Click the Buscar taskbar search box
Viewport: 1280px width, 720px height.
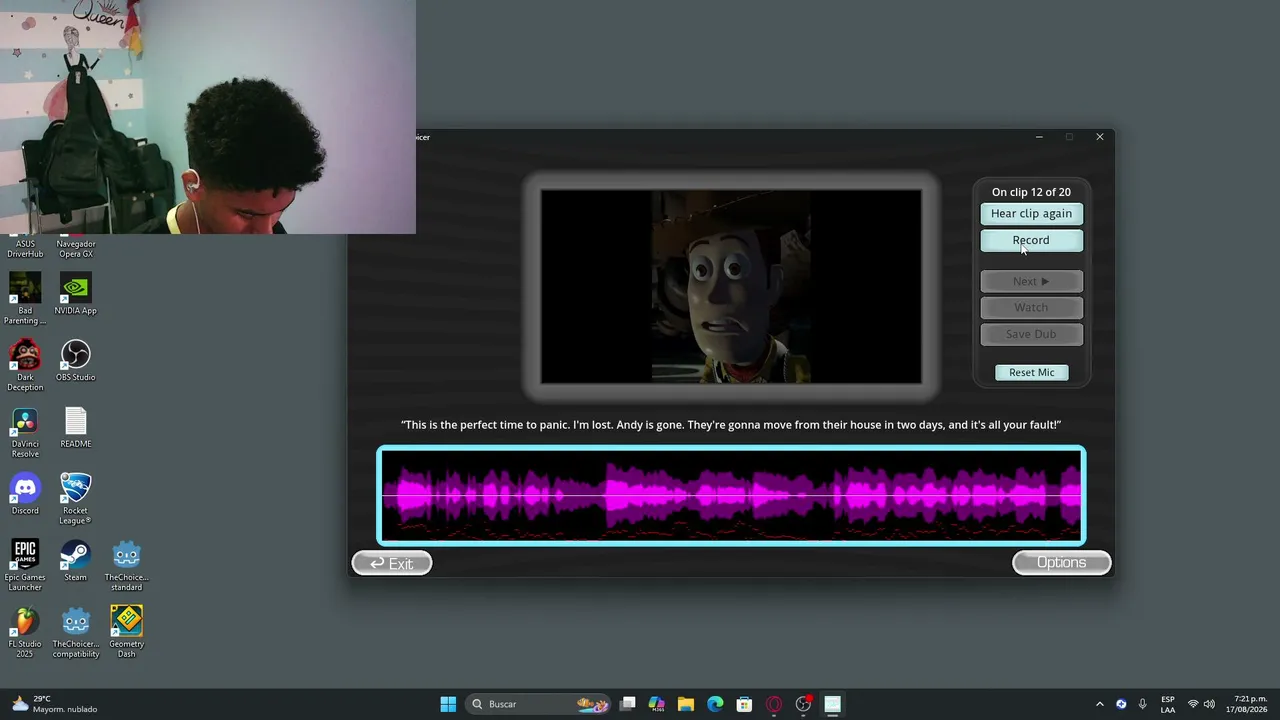coord(539,704)
